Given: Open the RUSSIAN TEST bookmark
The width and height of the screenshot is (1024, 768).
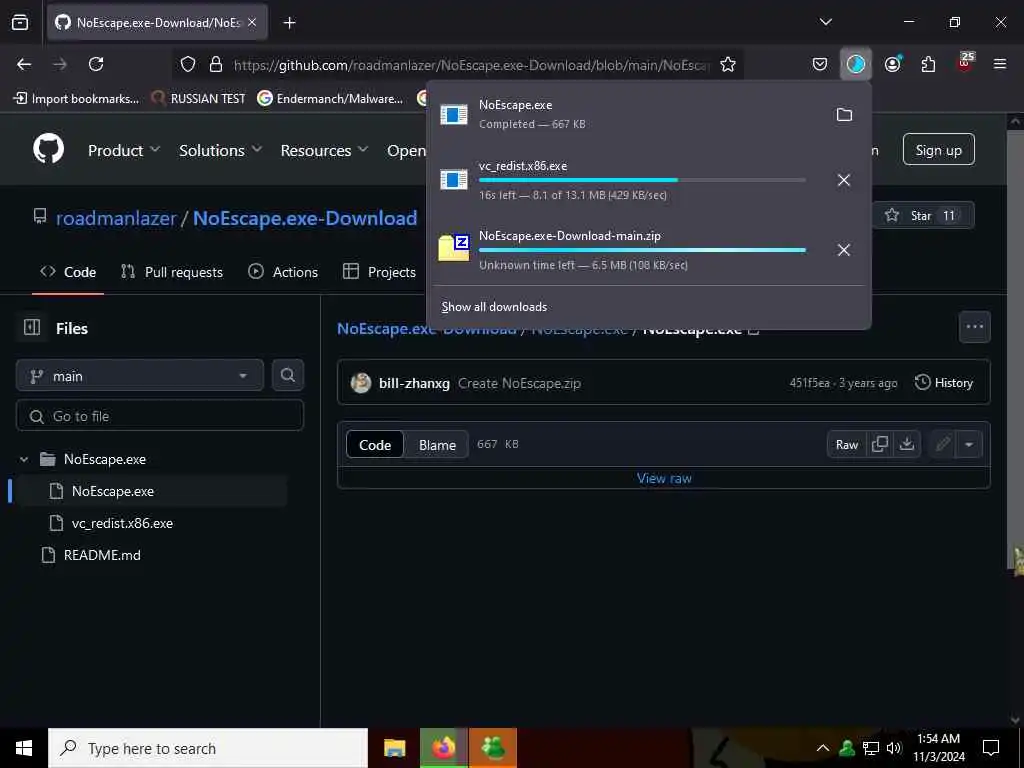Looking at the screenshot, I should [199, 99].
